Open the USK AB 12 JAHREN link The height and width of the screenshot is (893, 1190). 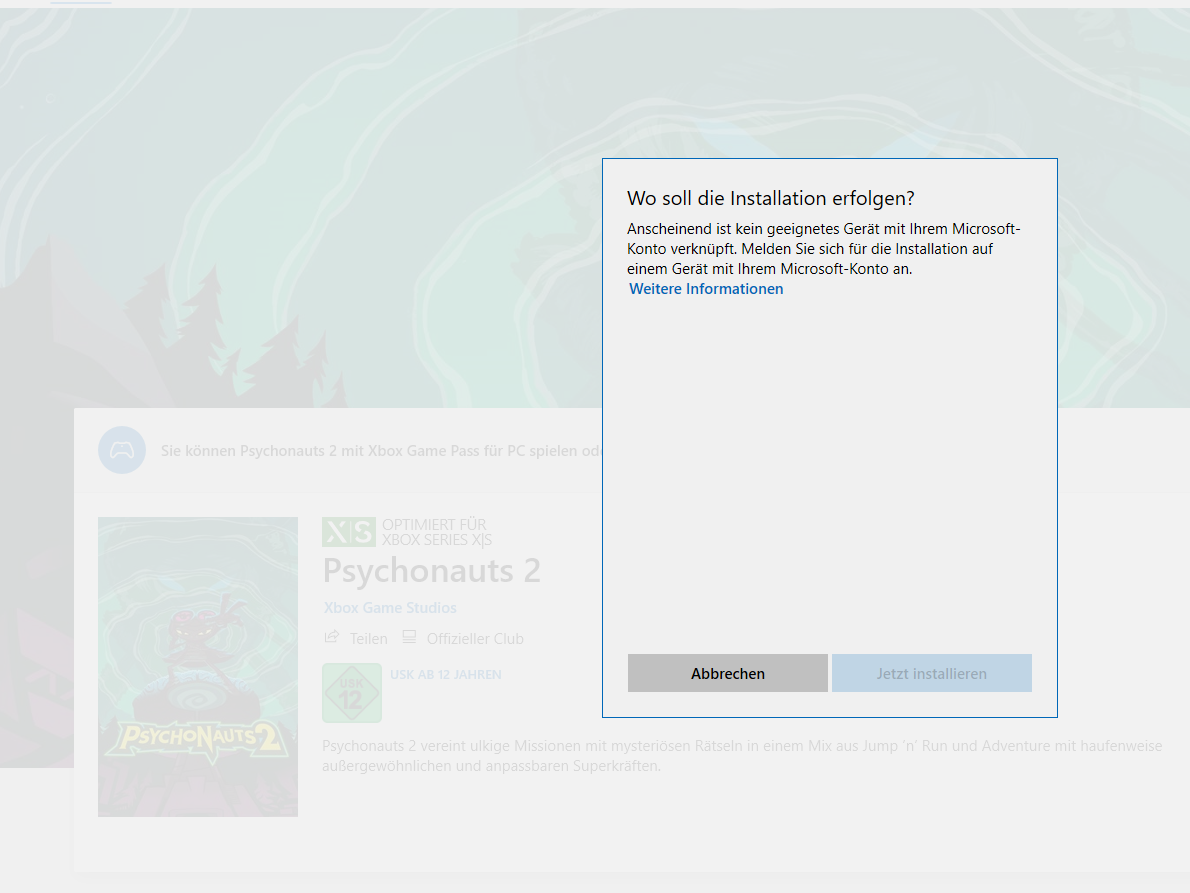coord(445,674)
